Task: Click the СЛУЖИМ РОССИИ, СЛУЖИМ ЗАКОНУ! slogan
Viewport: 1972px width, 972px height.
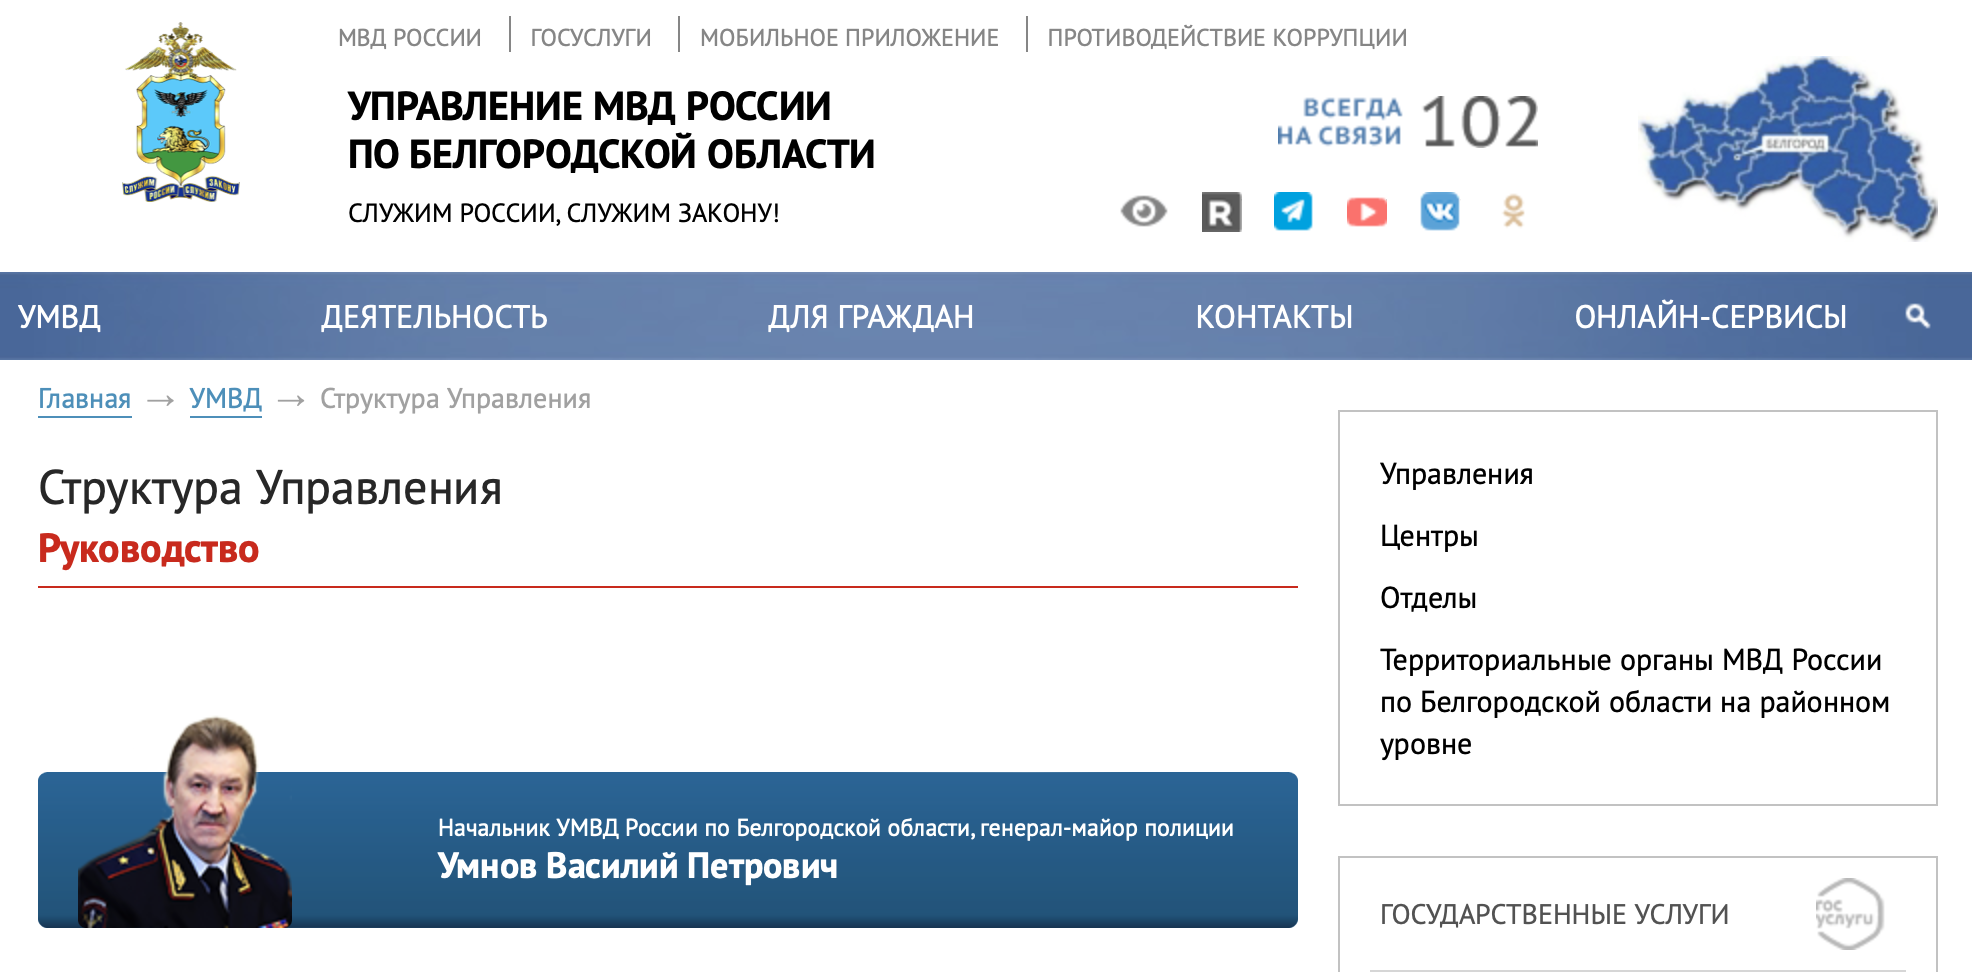Action: (564, 213)
